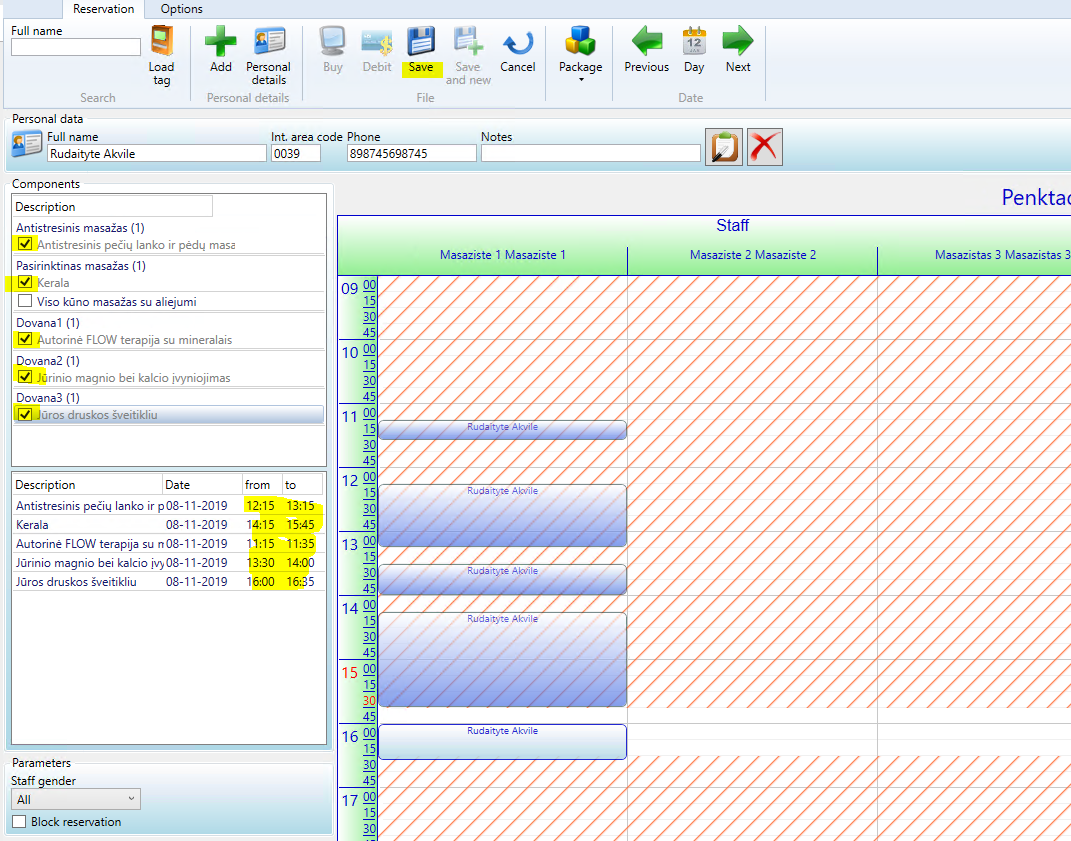Uncheck Jūros druskos šveitikliu component

tap(25, 414)
